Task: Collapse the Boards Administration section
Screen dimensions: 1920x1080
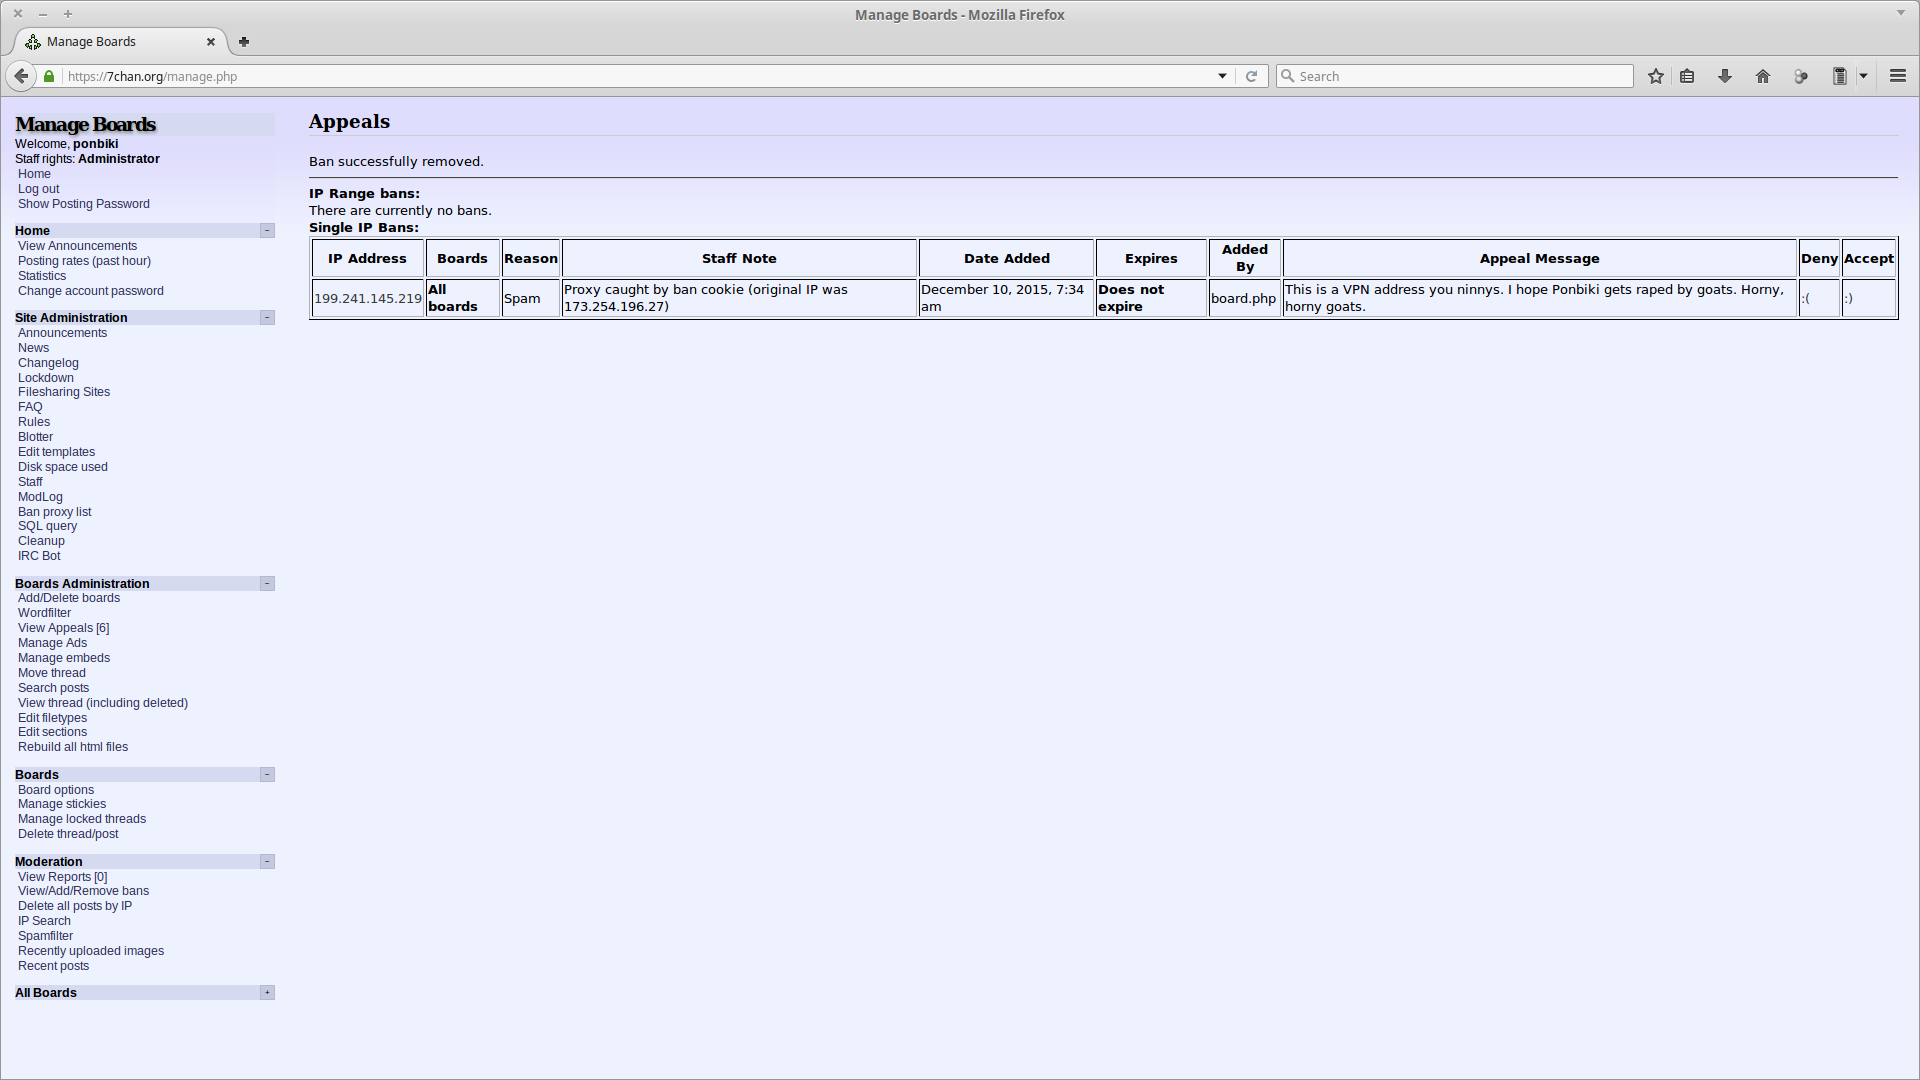Action: (x=267, y=584)
